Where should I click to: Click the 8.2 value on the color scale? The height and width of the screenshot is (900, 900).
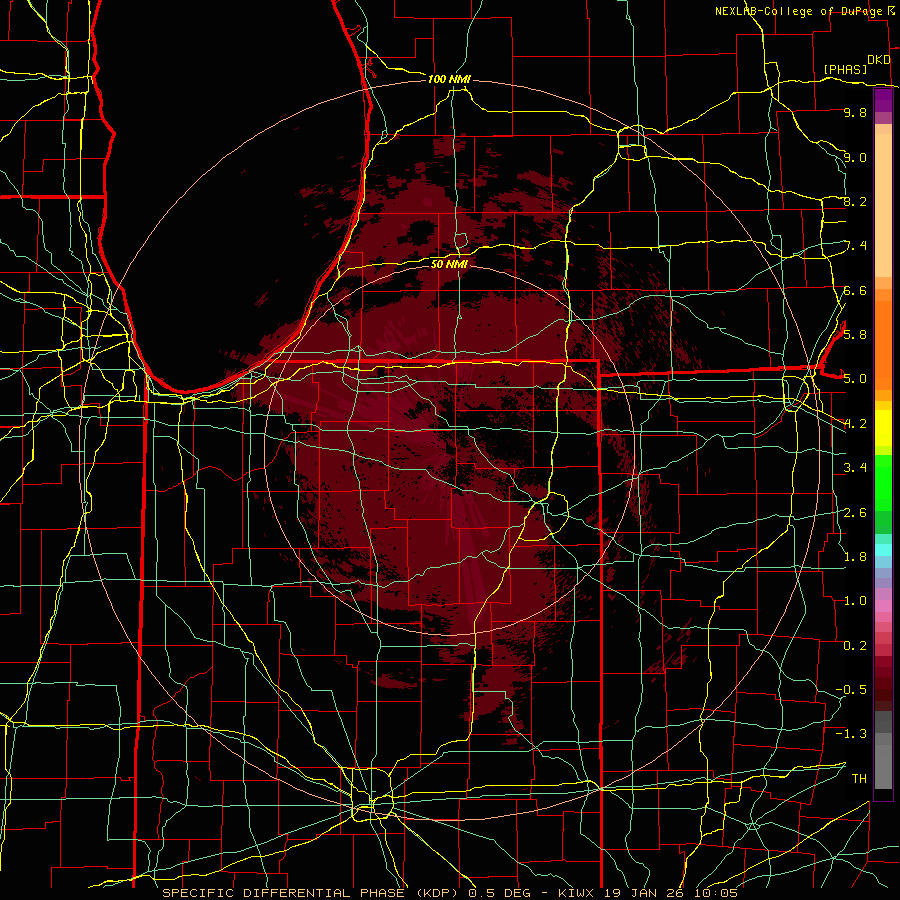pyautogui.click(x=855, y=201)
